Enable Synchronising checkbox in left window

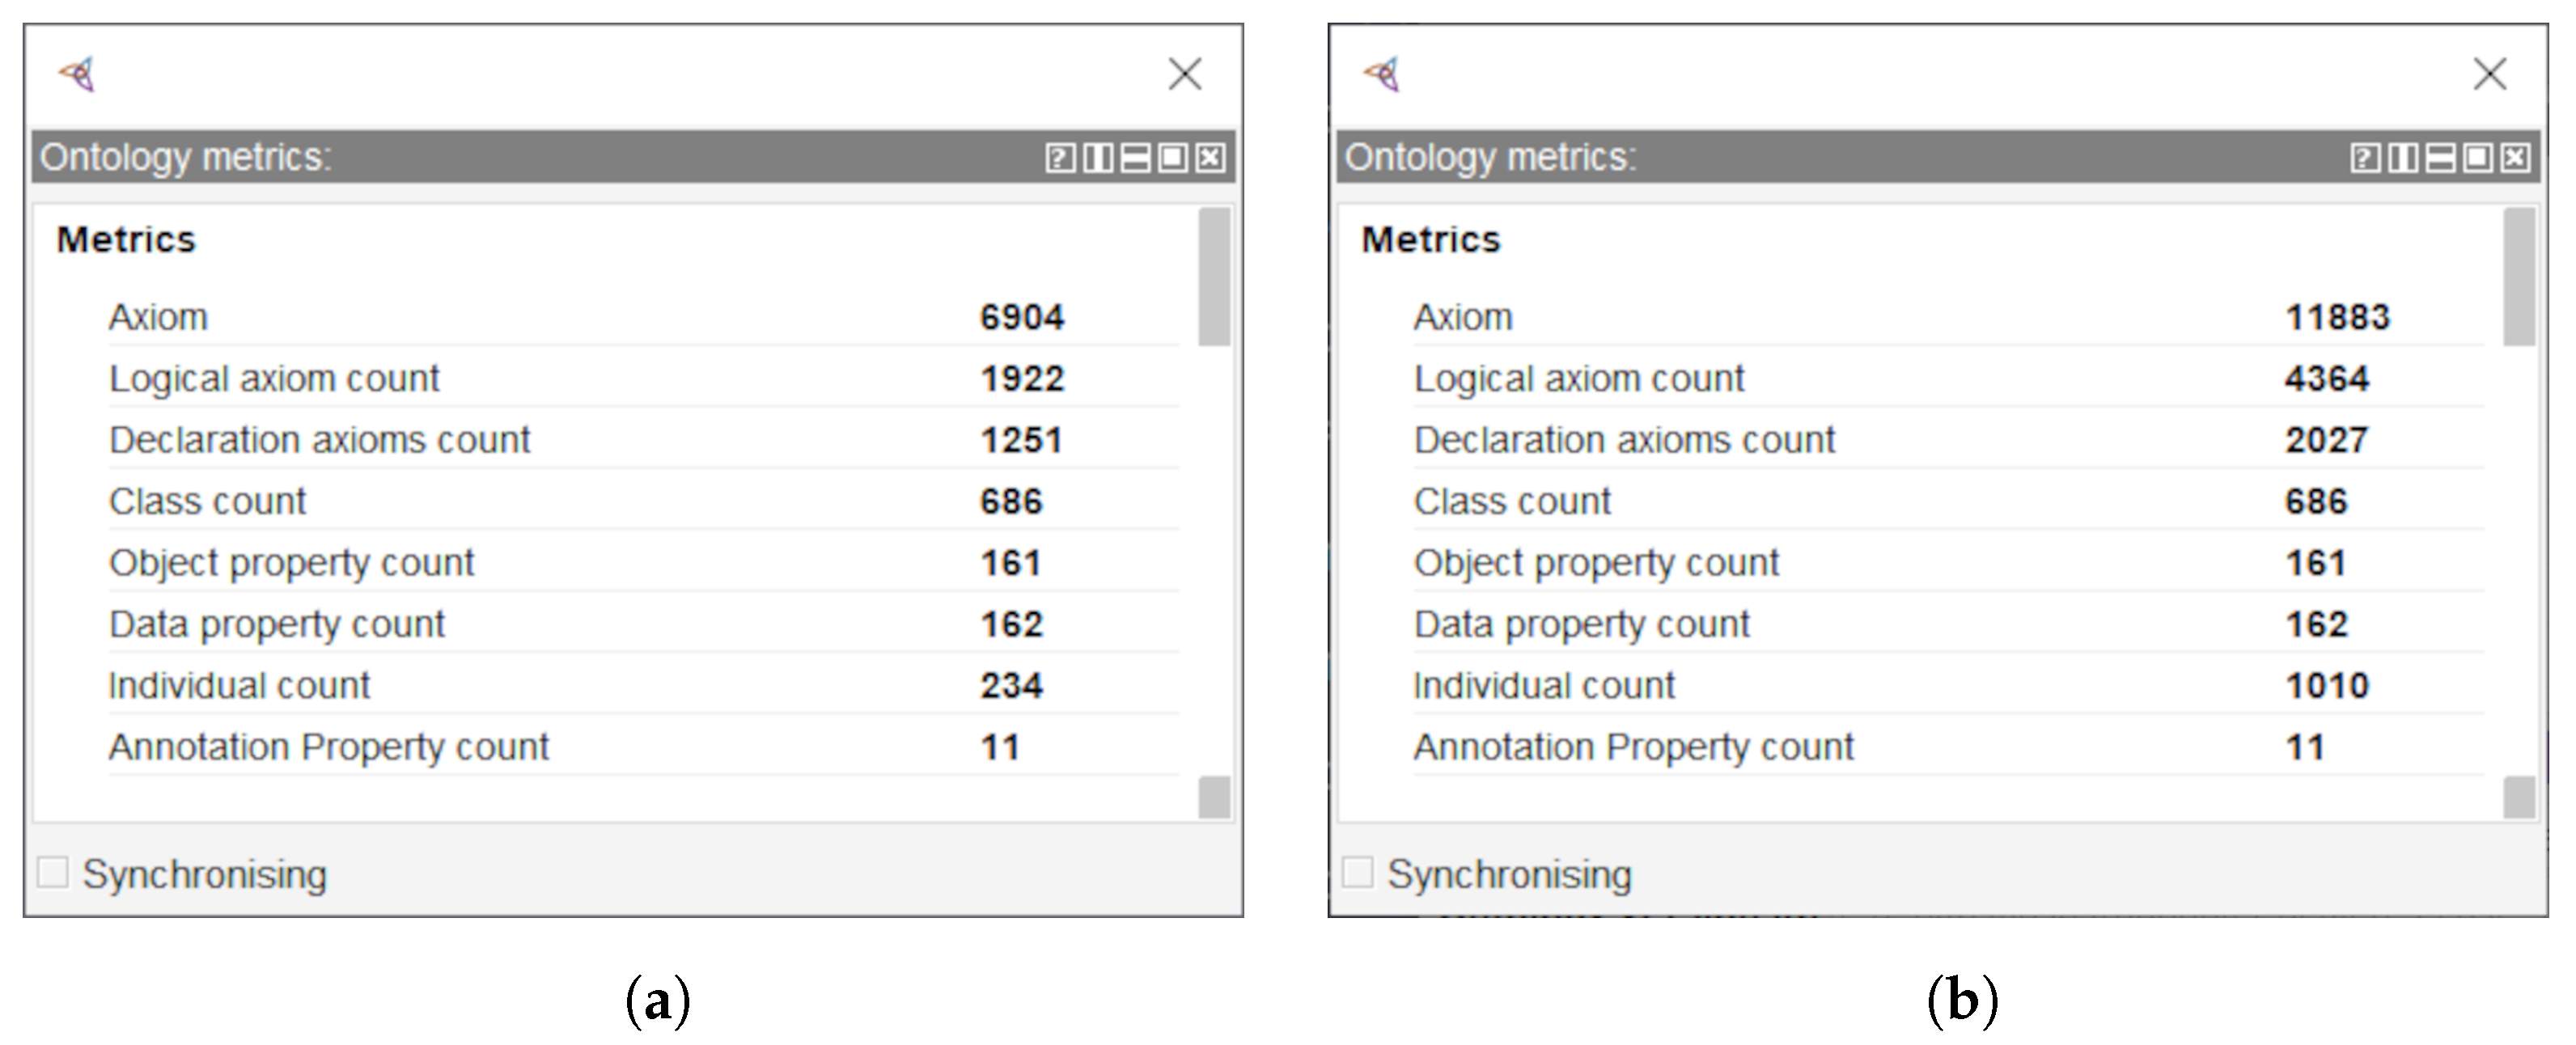coord(53,873)
